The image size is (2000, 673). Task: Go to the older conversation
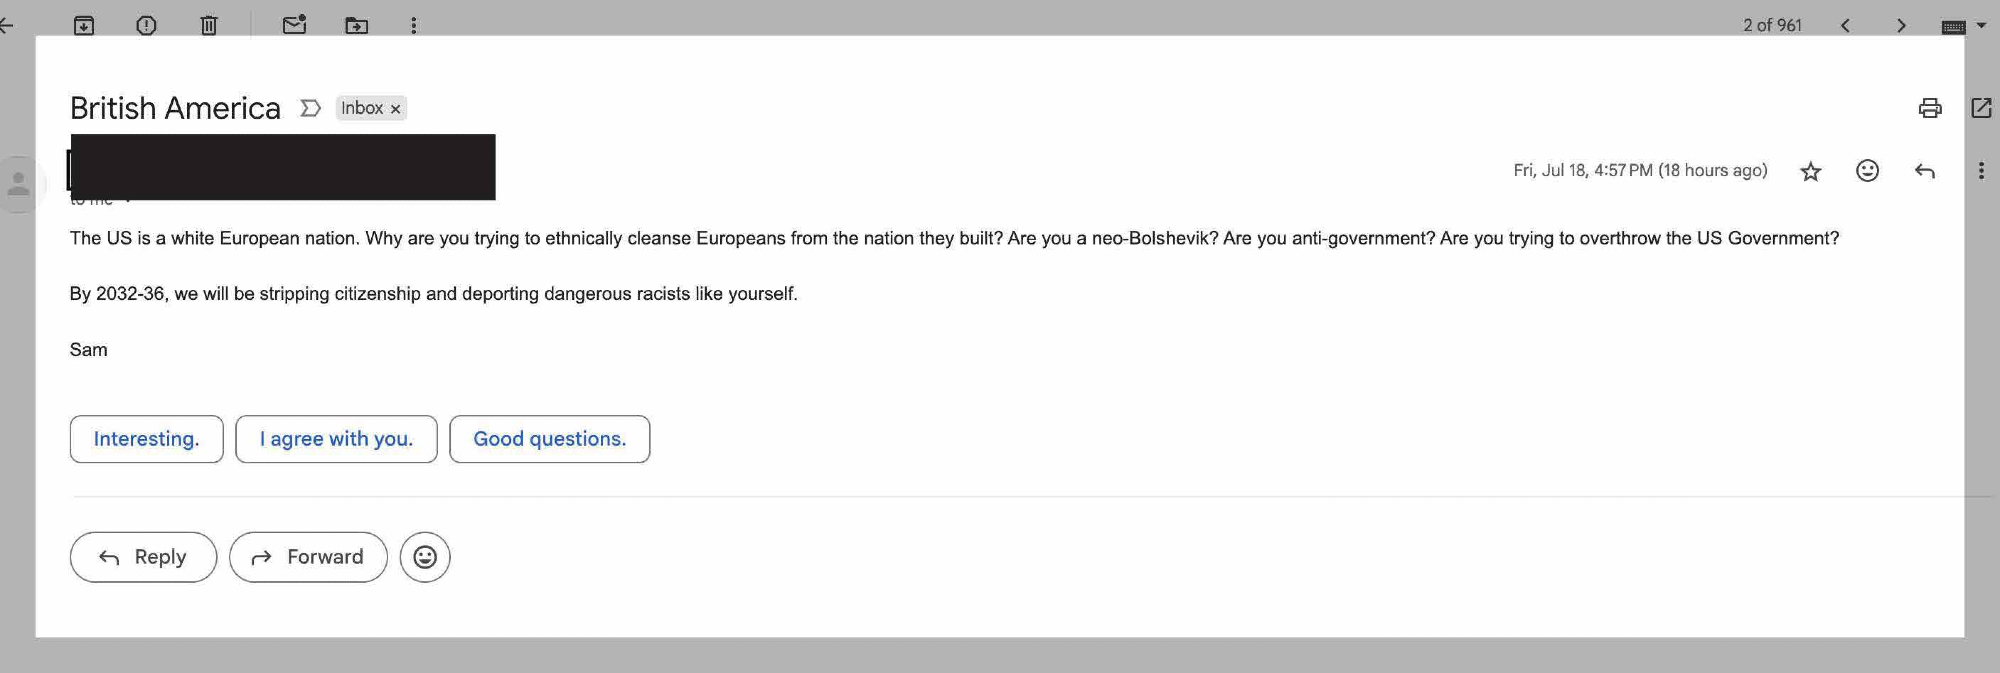coord(1901,25)
